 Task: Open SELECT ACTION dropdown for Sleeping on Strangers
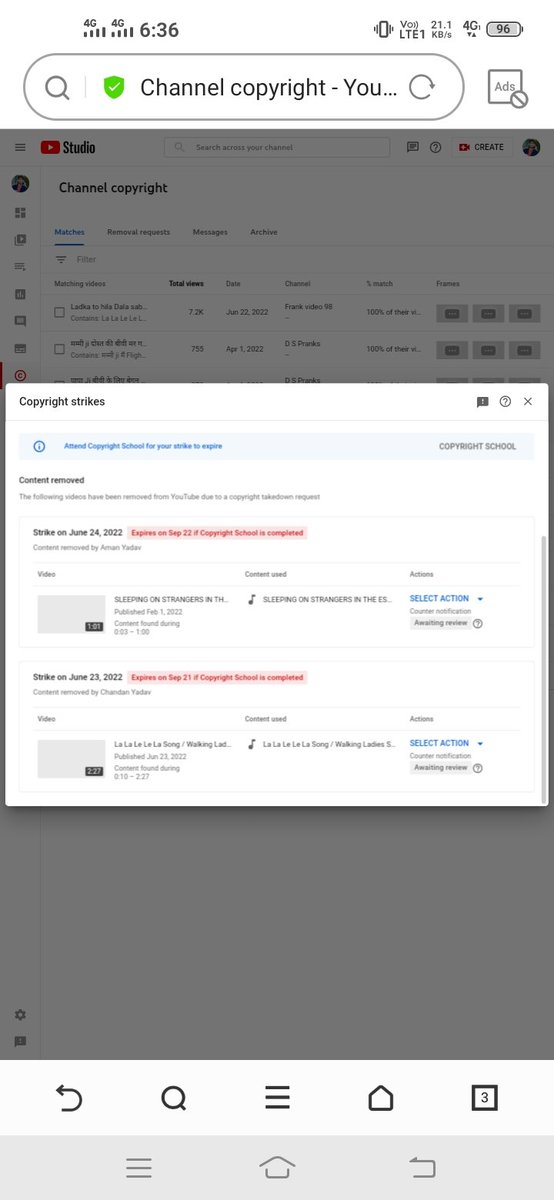click(x=447, y=598)
